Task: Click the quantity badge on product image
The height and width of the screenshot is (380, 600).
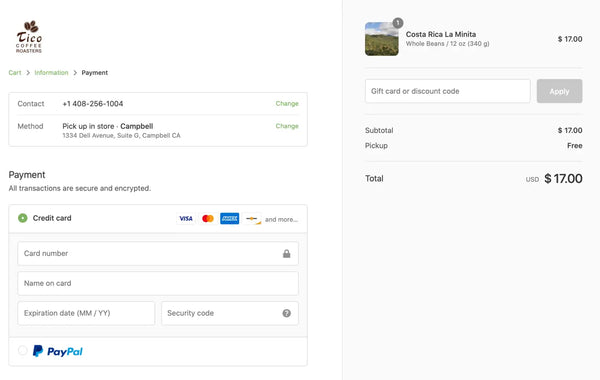Action: coord(398,23)
